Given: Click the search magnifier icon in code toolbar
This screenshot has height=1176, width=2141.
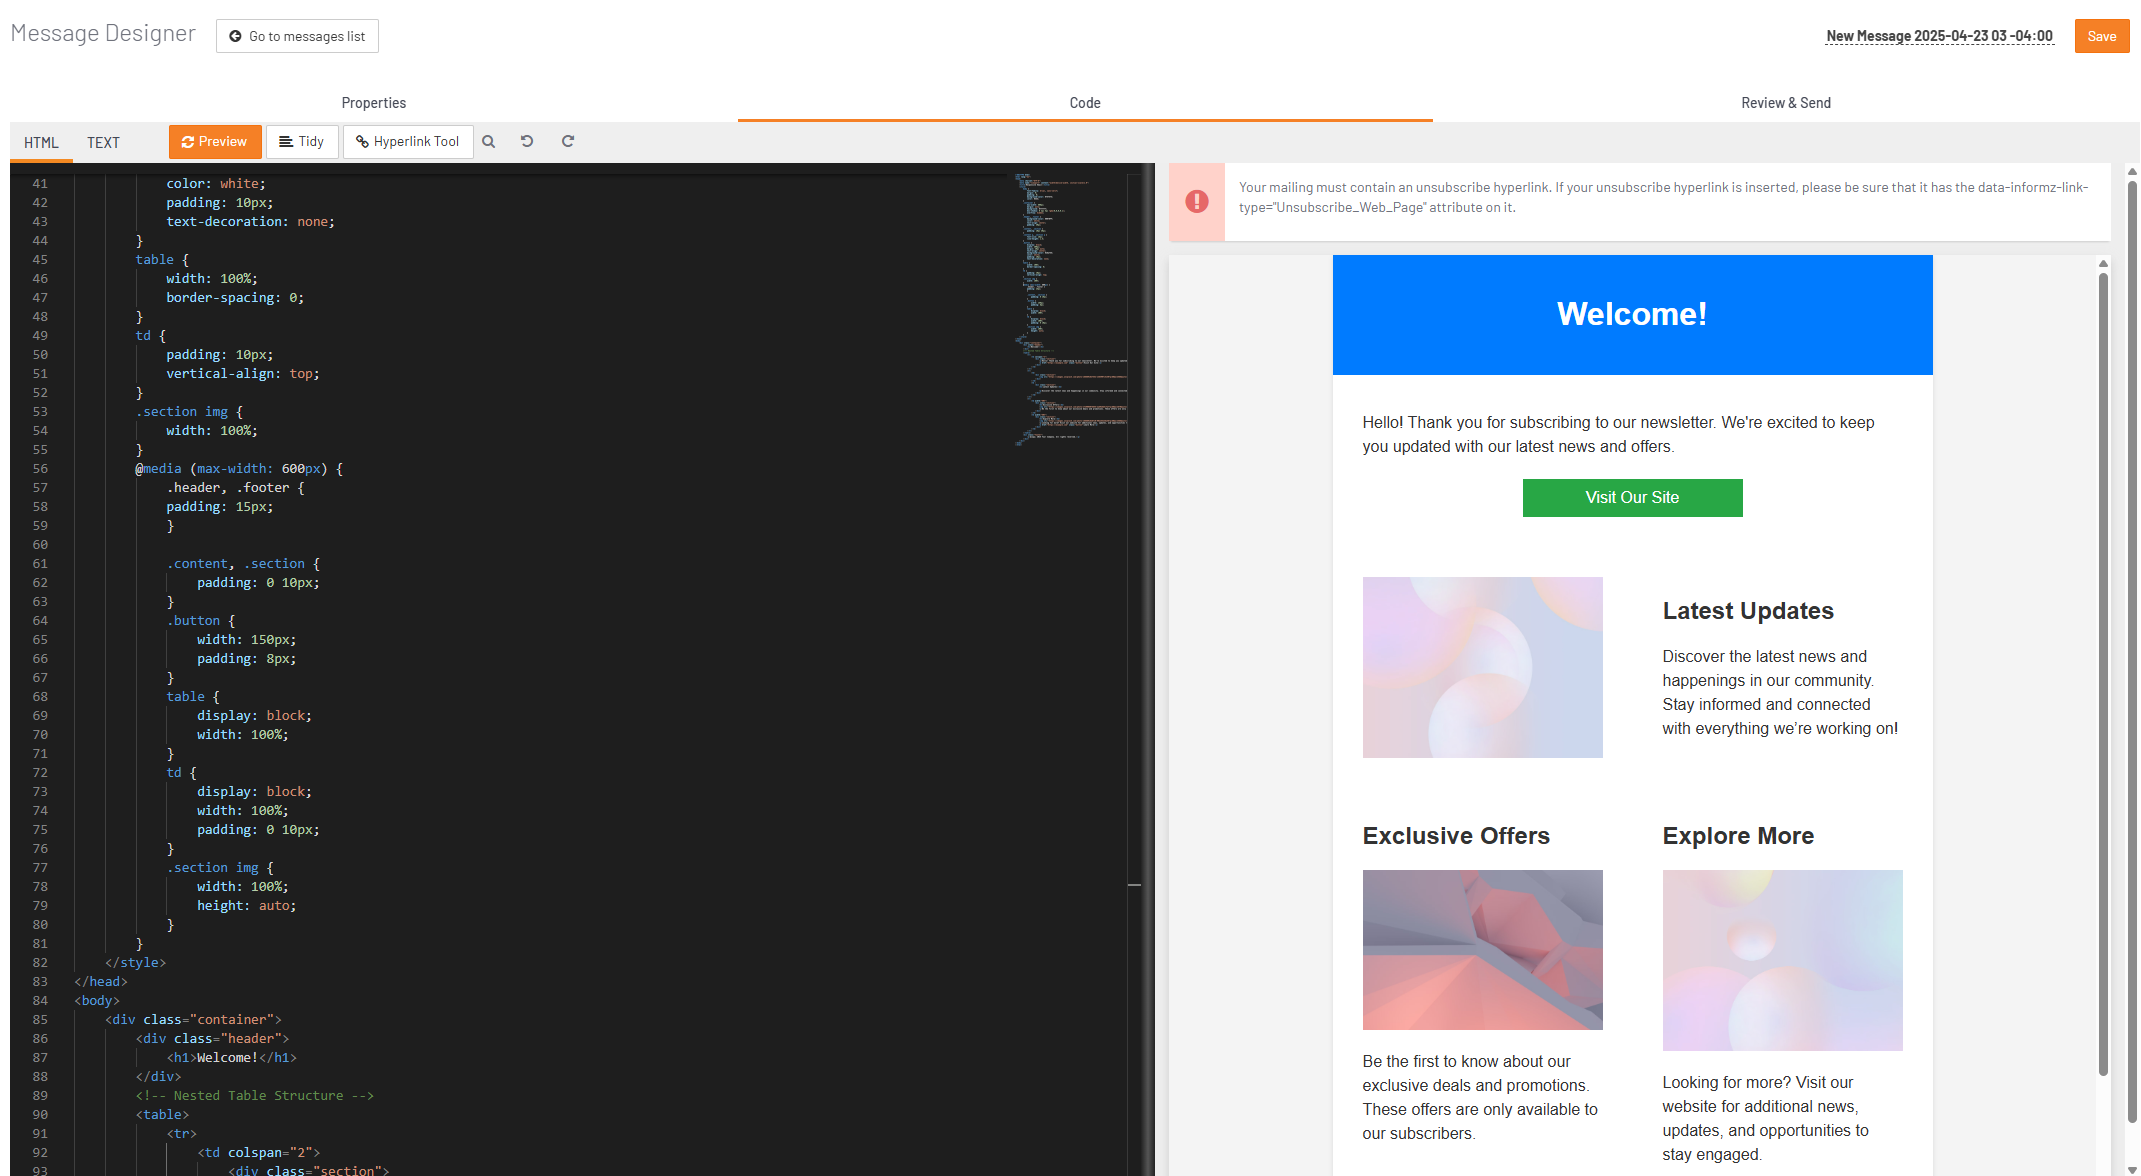Looking at the screenshot, I should coord(489,142).
